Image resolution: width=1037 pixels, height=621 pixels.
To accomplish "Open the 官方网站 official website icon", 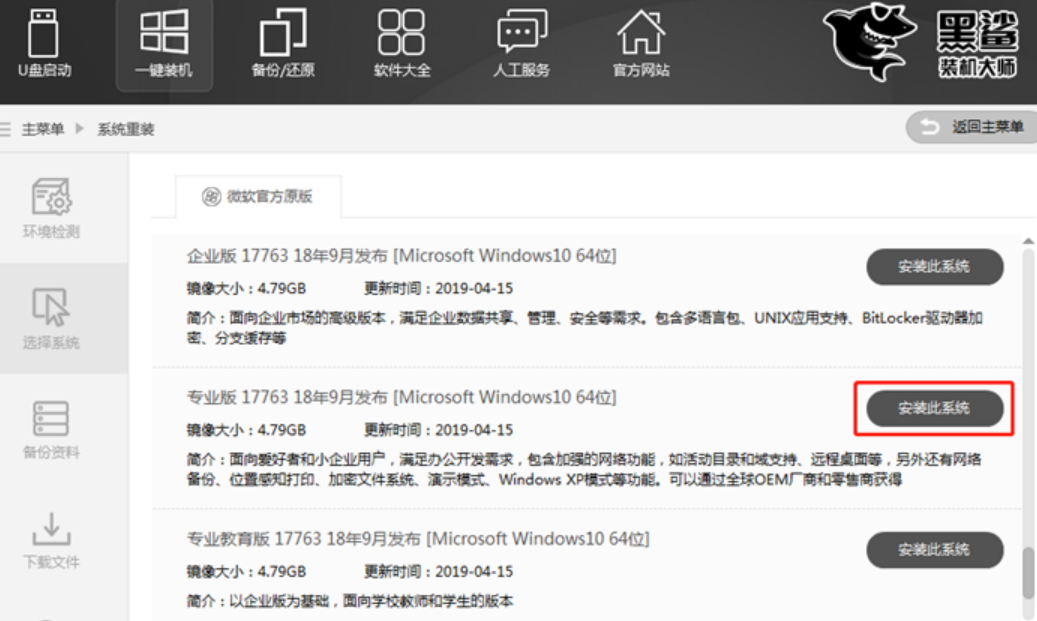I will [x=641, y=44].
